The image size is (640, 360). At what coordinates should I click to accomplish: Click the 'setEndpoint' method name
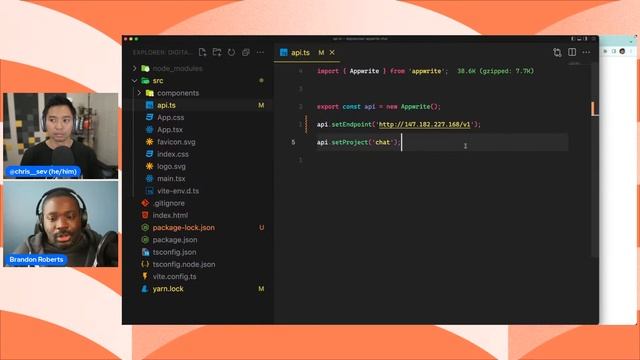tap(351, 124)
